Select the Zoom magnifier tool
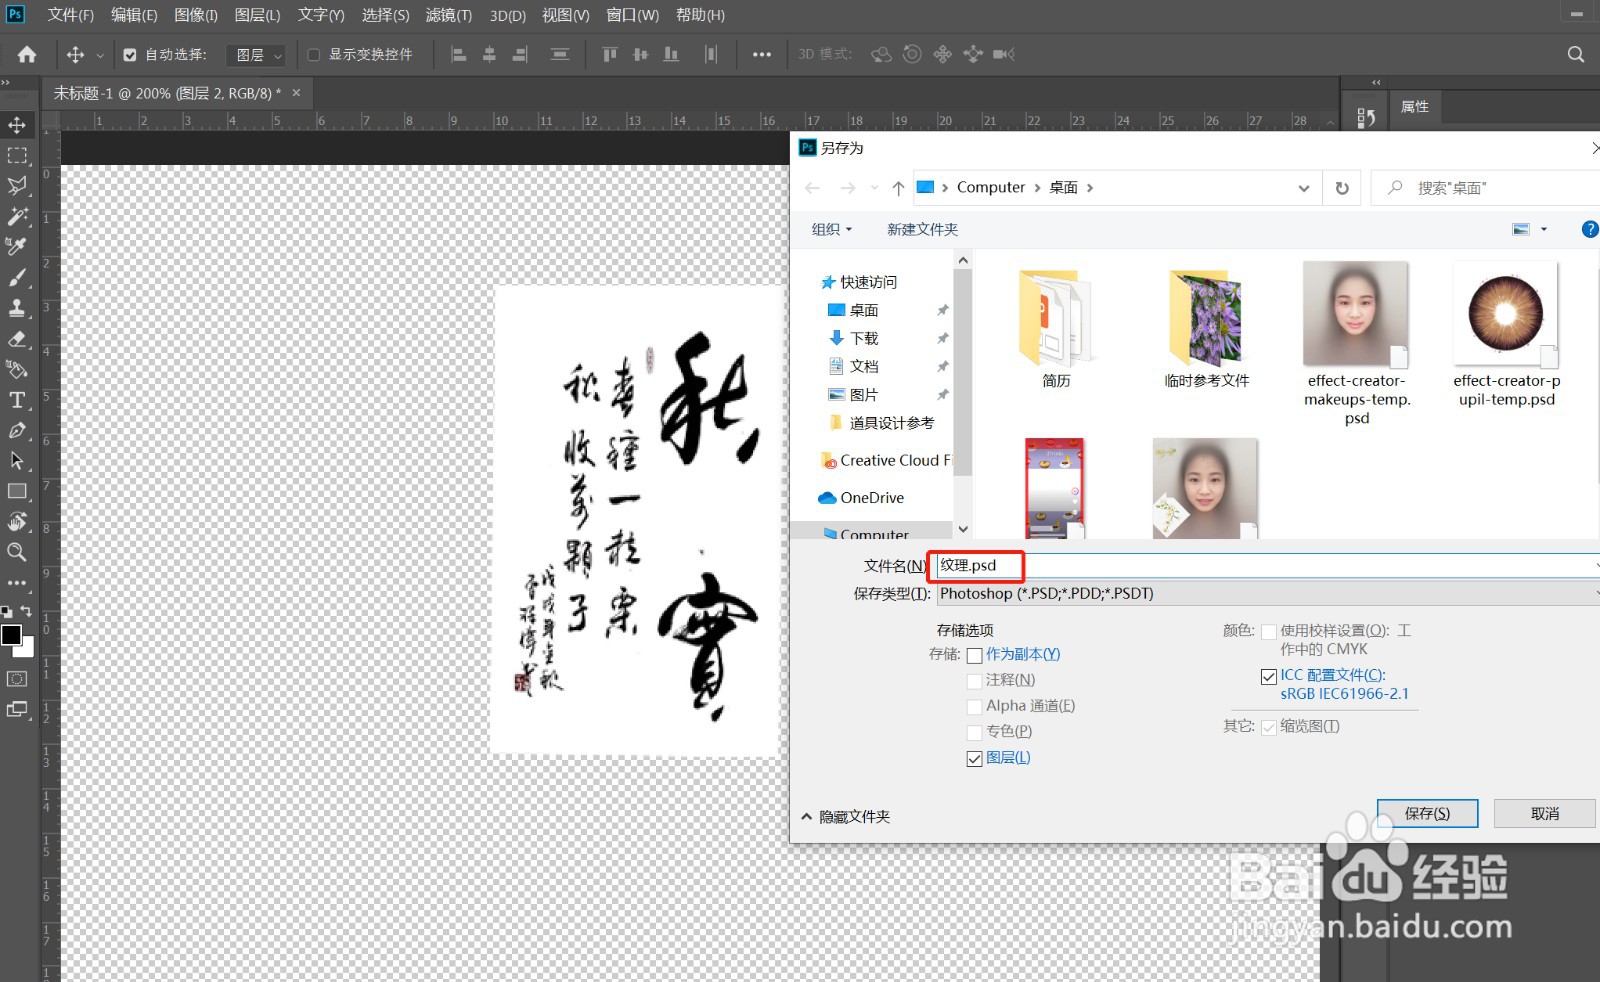 pyautogui.click(x=17, y=552)
